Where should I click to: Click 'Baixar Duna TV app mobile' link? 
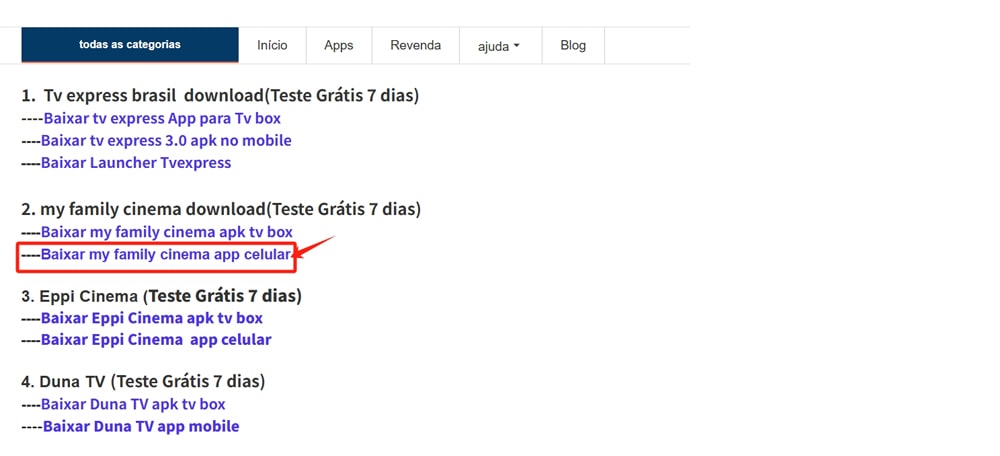(140, 426)
